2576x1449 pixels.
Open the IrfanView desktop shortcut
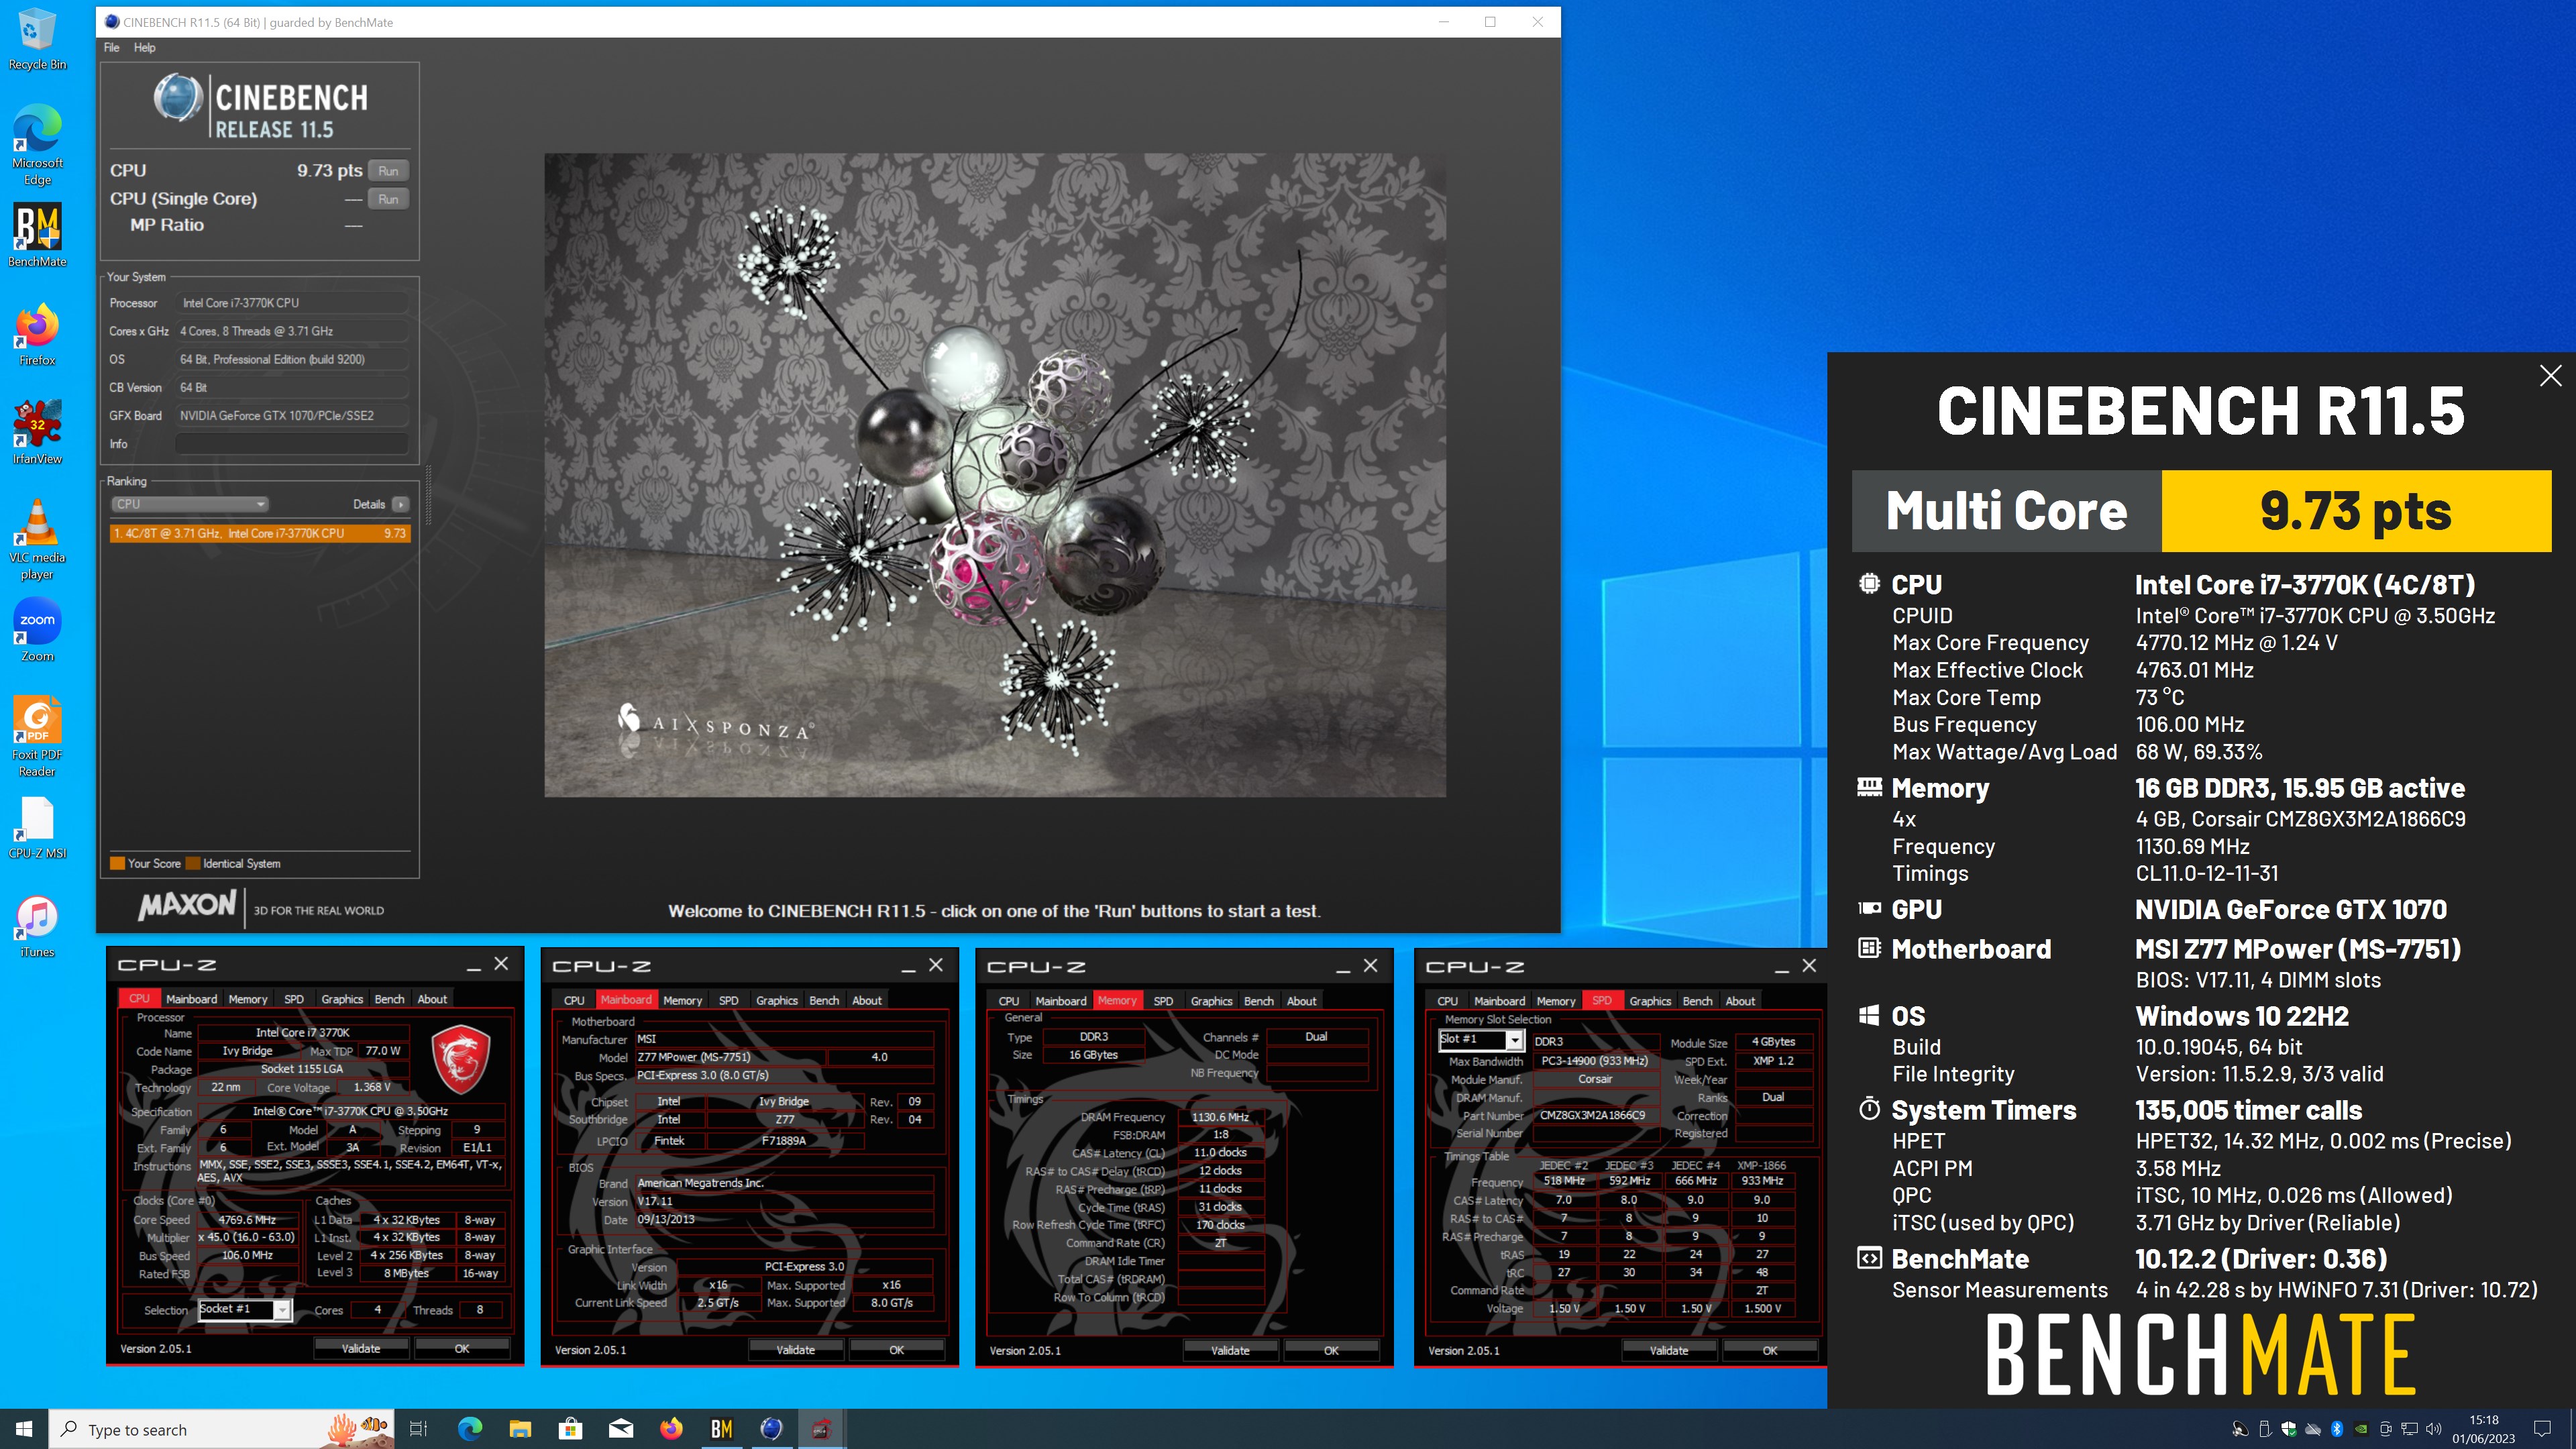[x=37, y=432]
